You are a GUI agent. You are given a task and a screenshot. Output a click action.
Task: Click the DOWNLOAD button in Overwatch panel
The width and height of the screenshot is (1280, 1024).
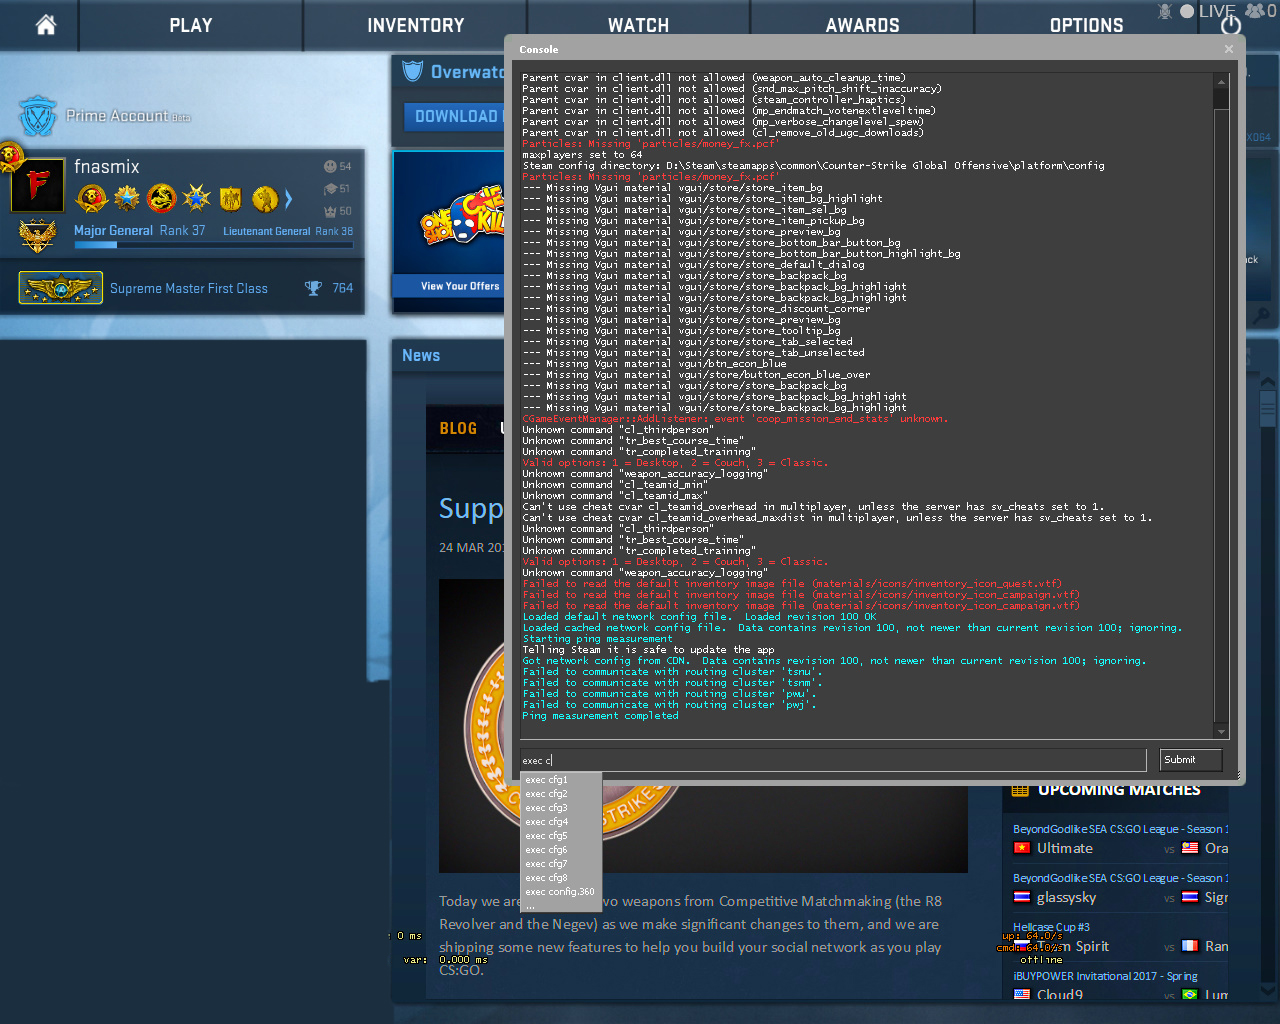tap(456, 116)
